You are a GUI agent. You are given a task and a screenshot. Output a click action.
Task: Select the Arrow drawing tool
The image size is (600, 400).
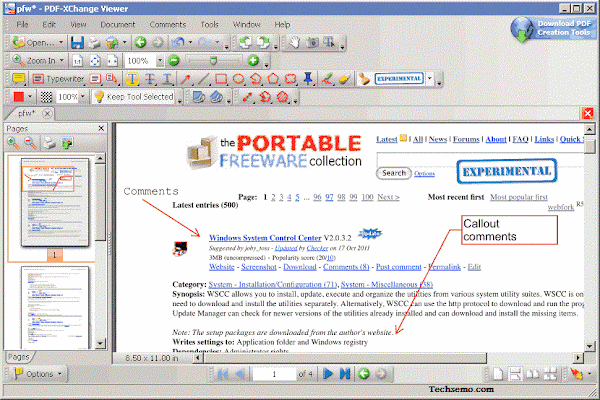click(x=185, y=79)
